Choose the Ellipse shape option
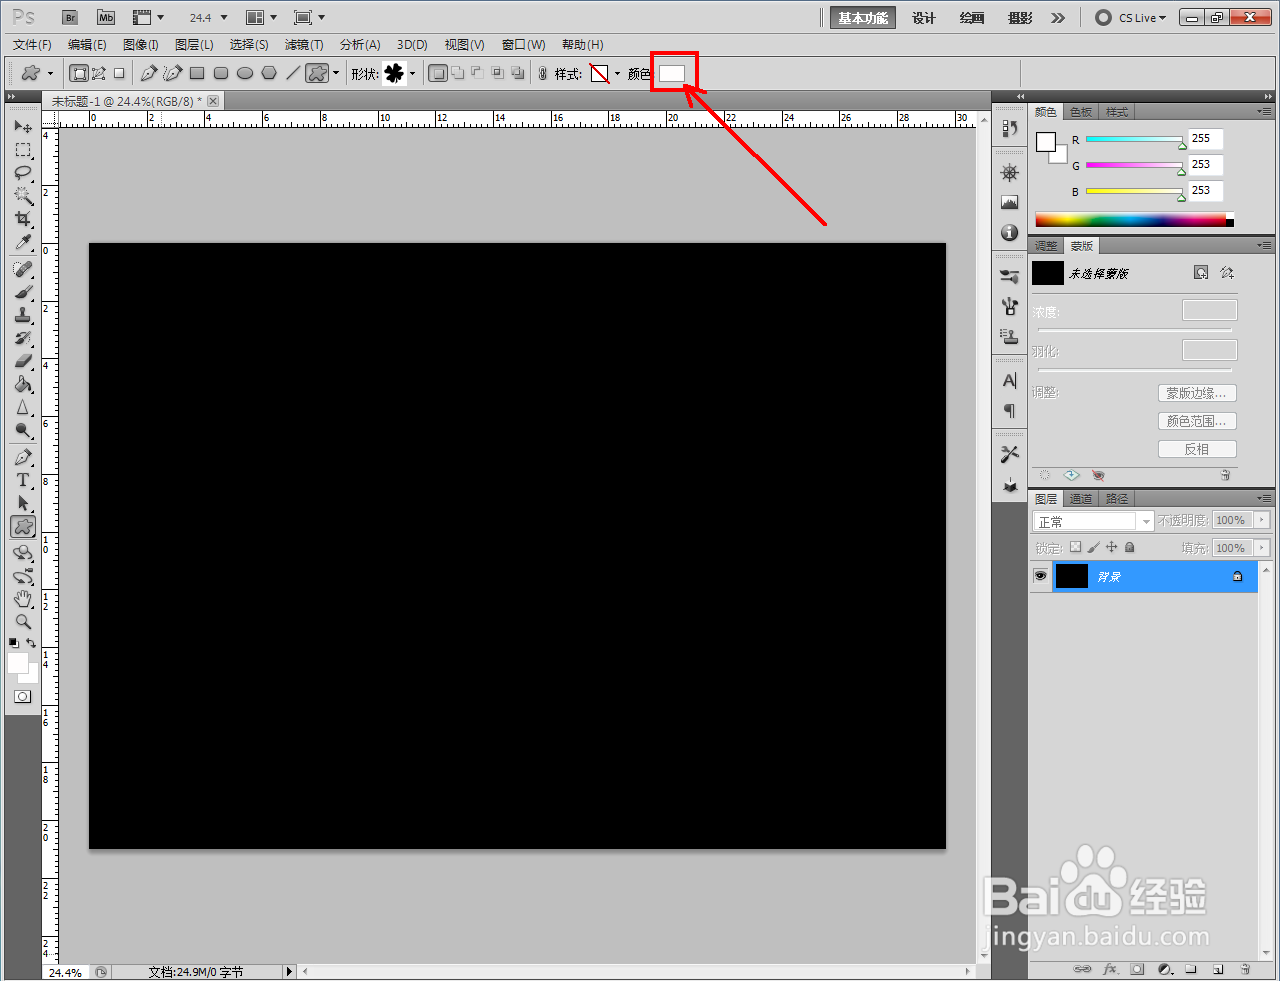The image size is (1280, 981). point(245,73)
